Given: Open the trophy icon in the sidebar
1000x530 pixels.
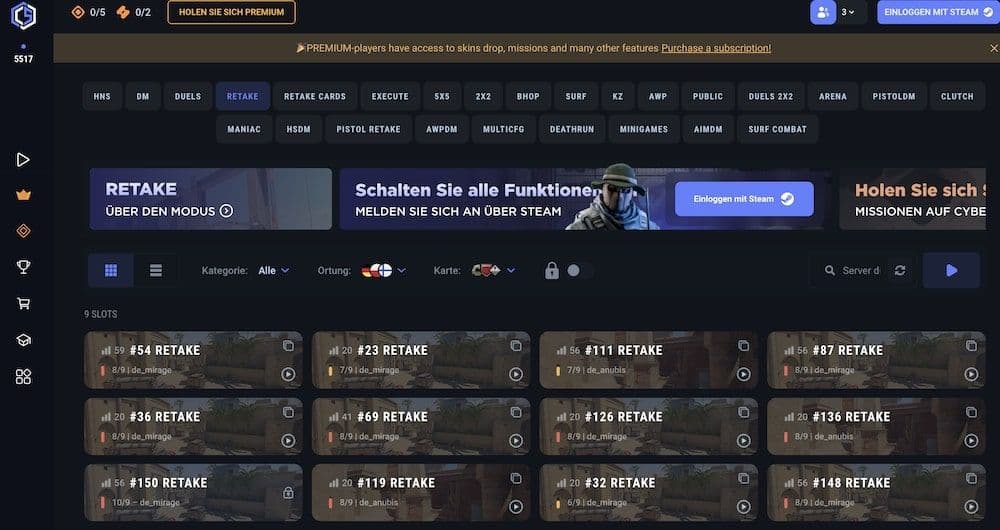Looking at the screenshot, I should (24, 267).
